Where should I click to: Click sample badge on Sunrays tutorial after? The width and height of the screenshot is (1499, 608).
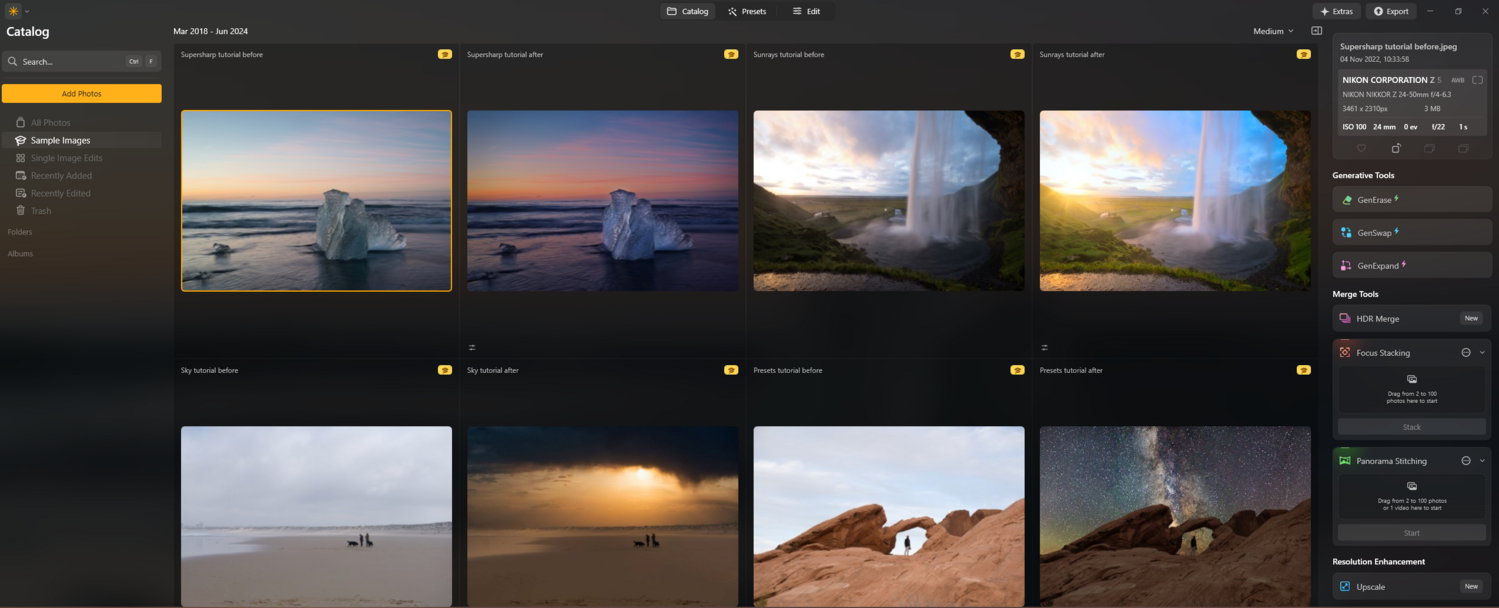click(x=1304, y=54)
